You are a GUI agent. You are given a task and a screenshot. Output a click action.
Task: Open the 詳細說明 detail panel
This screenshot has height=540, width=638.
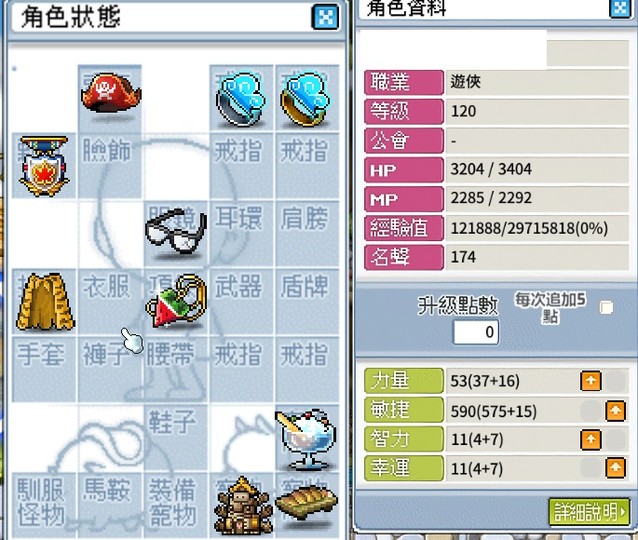(589, 512)
